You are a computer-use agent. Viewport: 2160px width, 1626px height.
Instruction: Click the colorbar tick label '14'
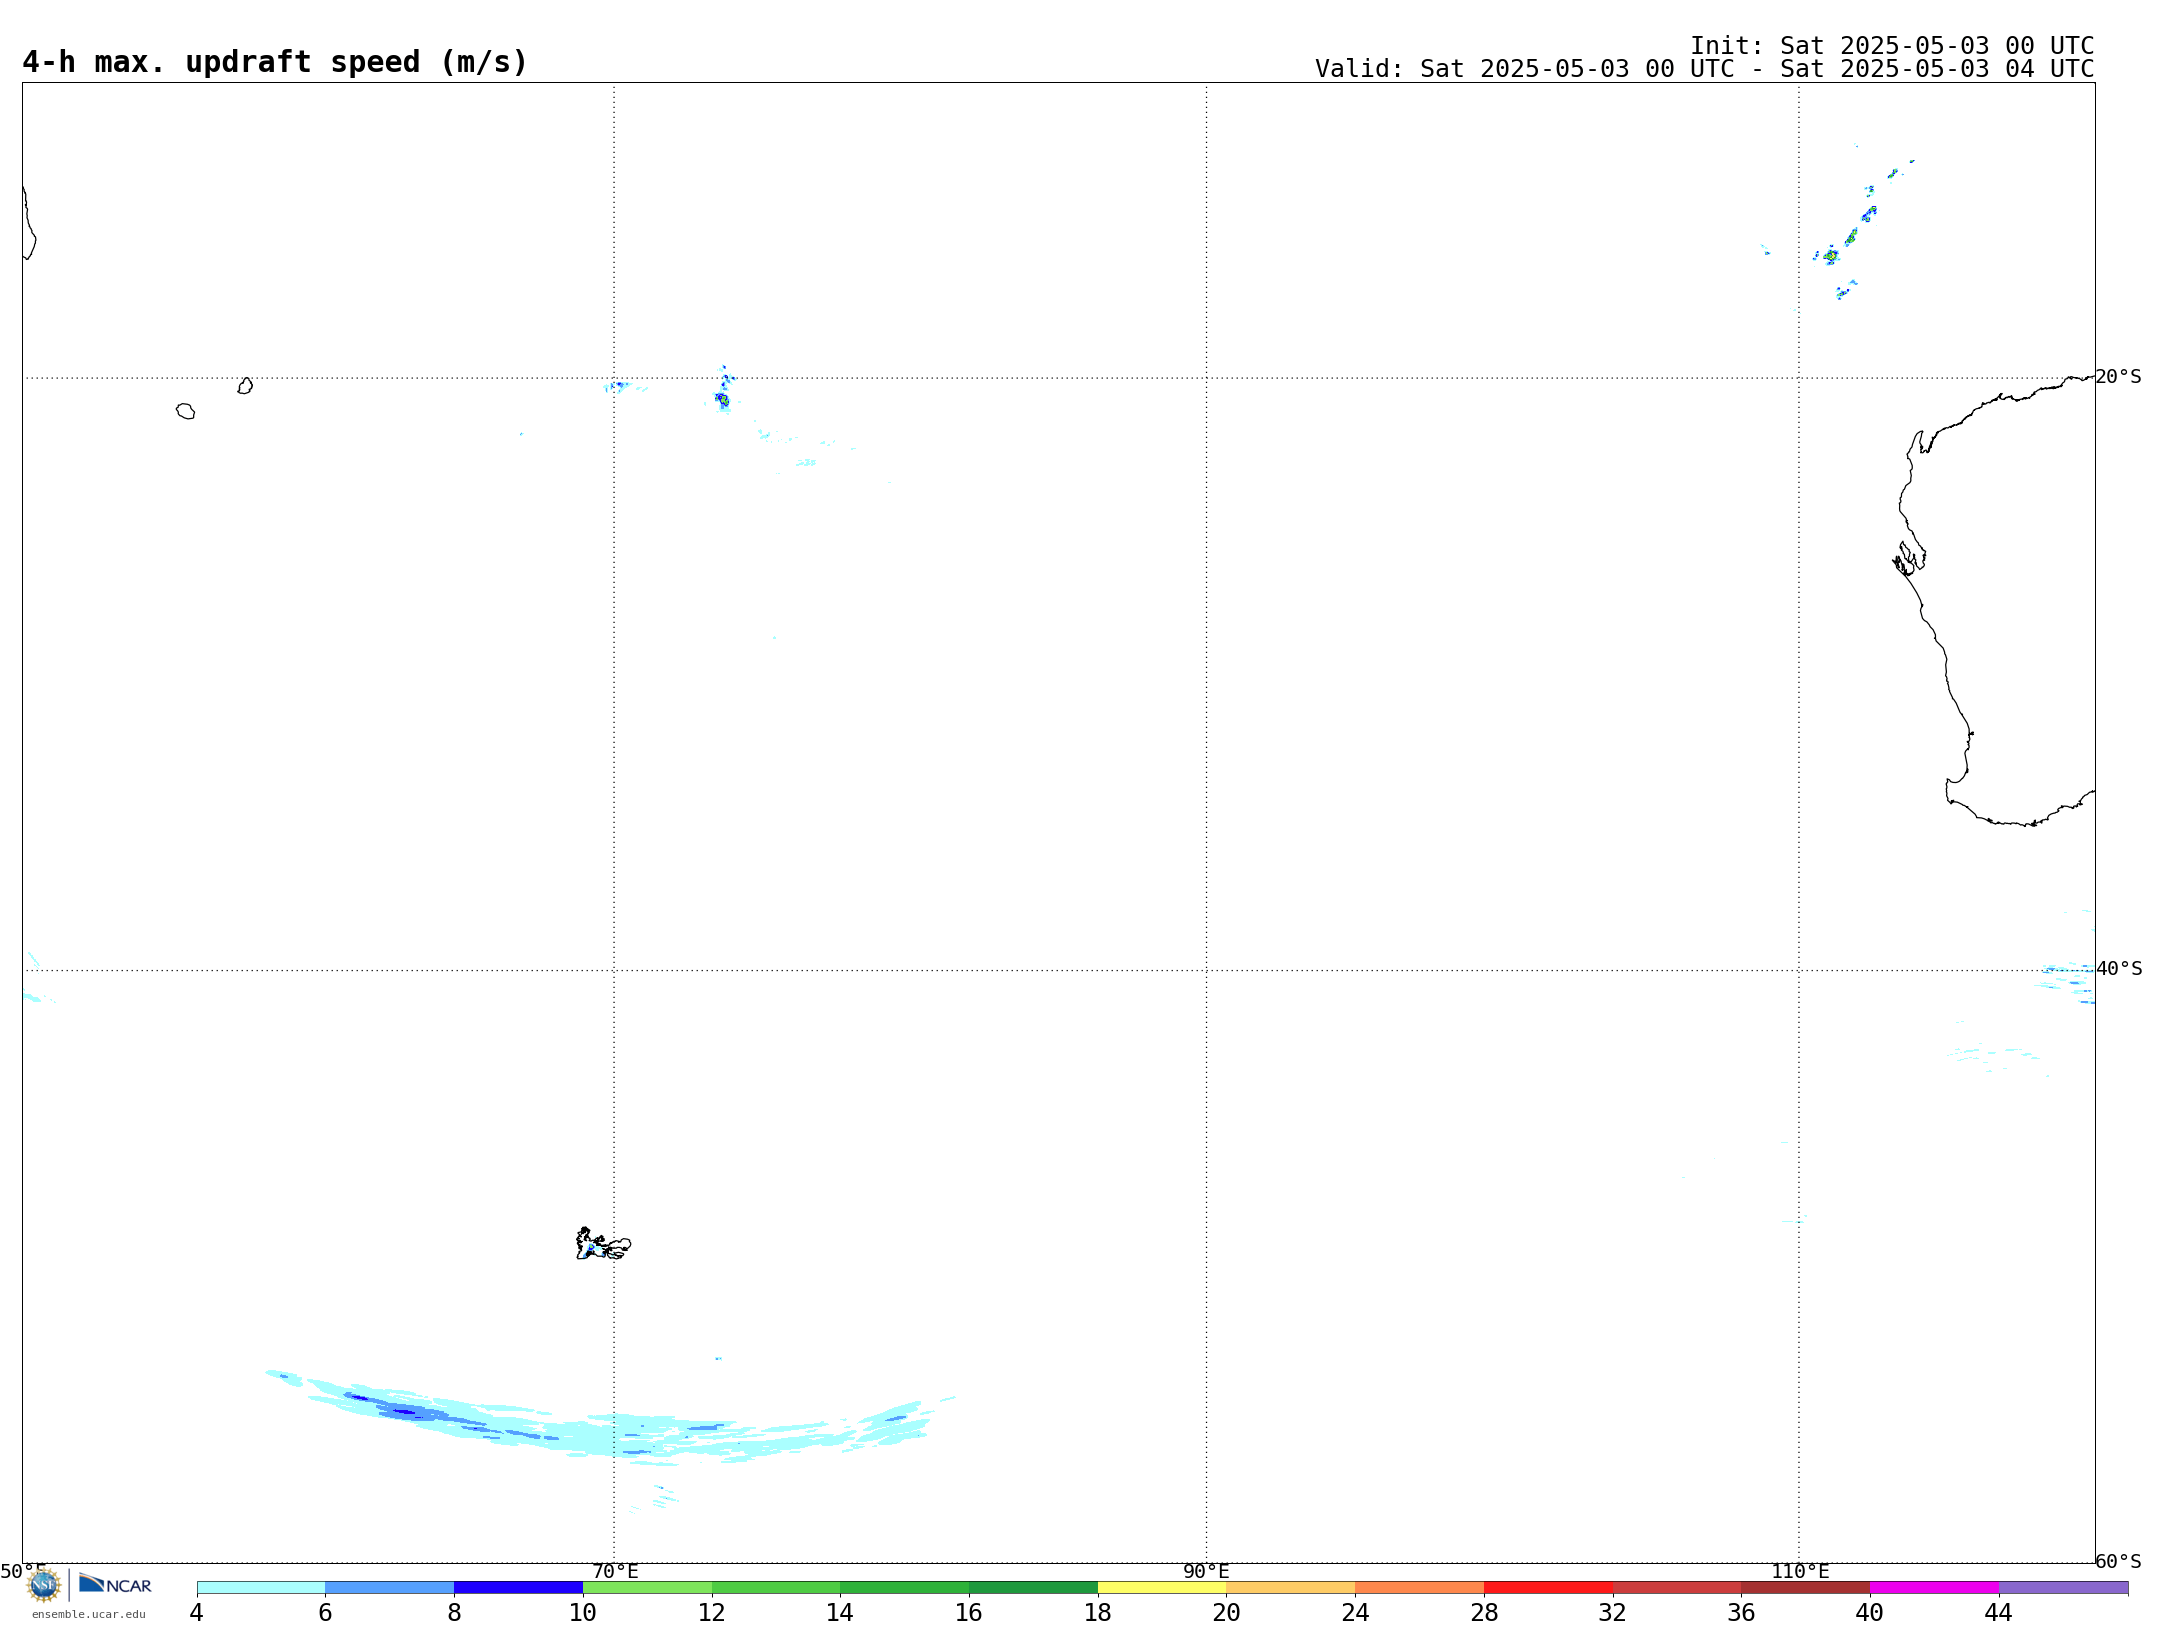coord(840,1612)
